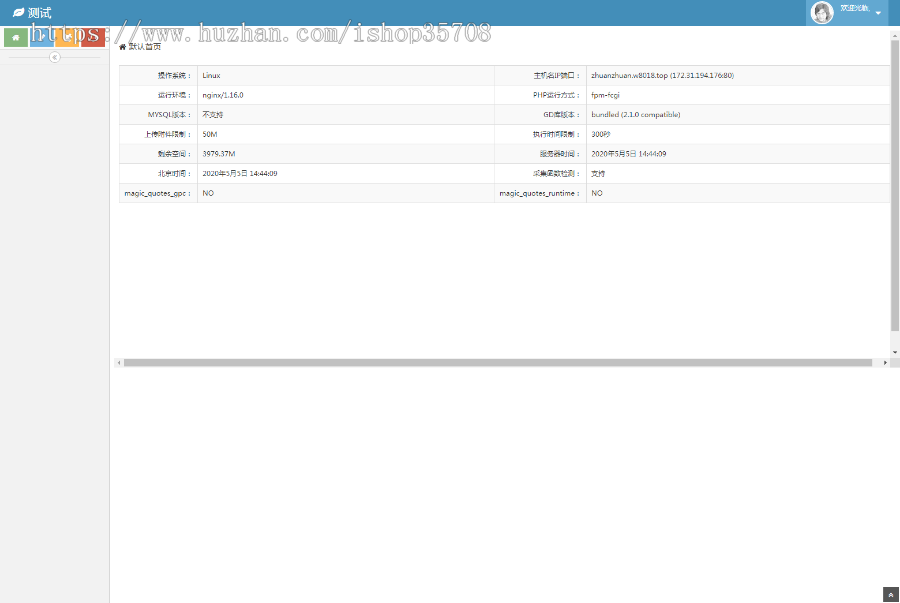900x603 pixels.
Task: Click the welcome text next to avatar
Action: point(855,8)
